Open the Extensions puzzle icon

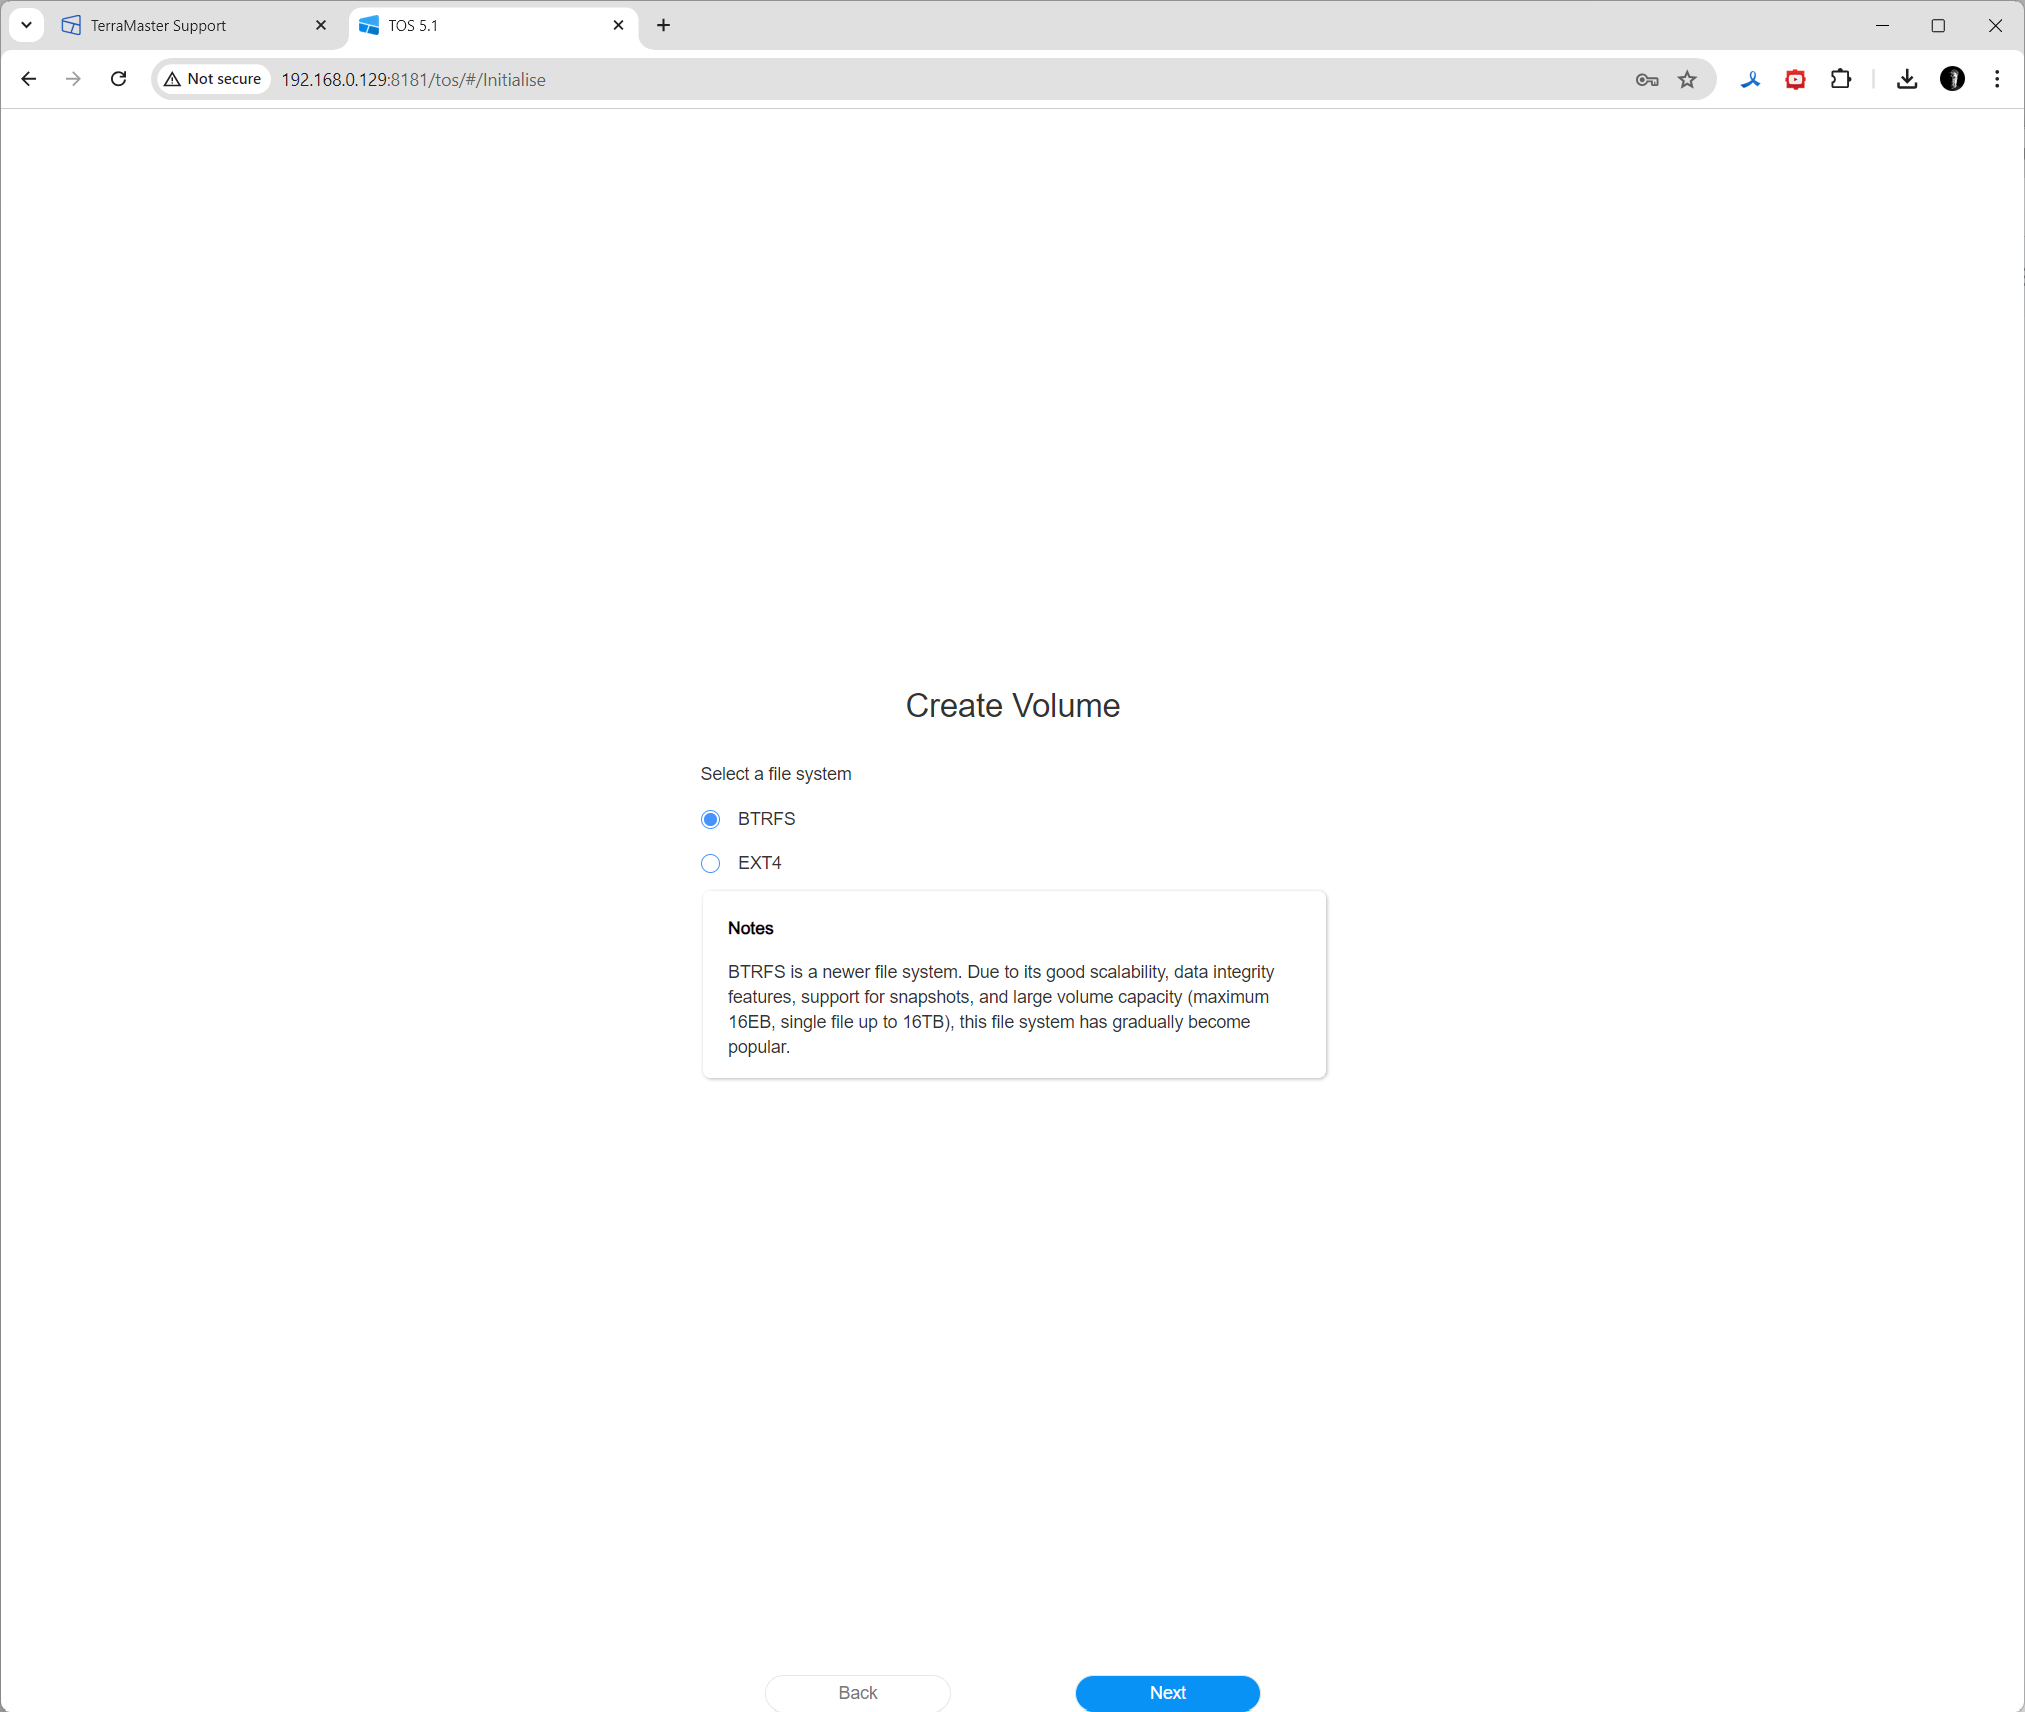coord(1841,79)
